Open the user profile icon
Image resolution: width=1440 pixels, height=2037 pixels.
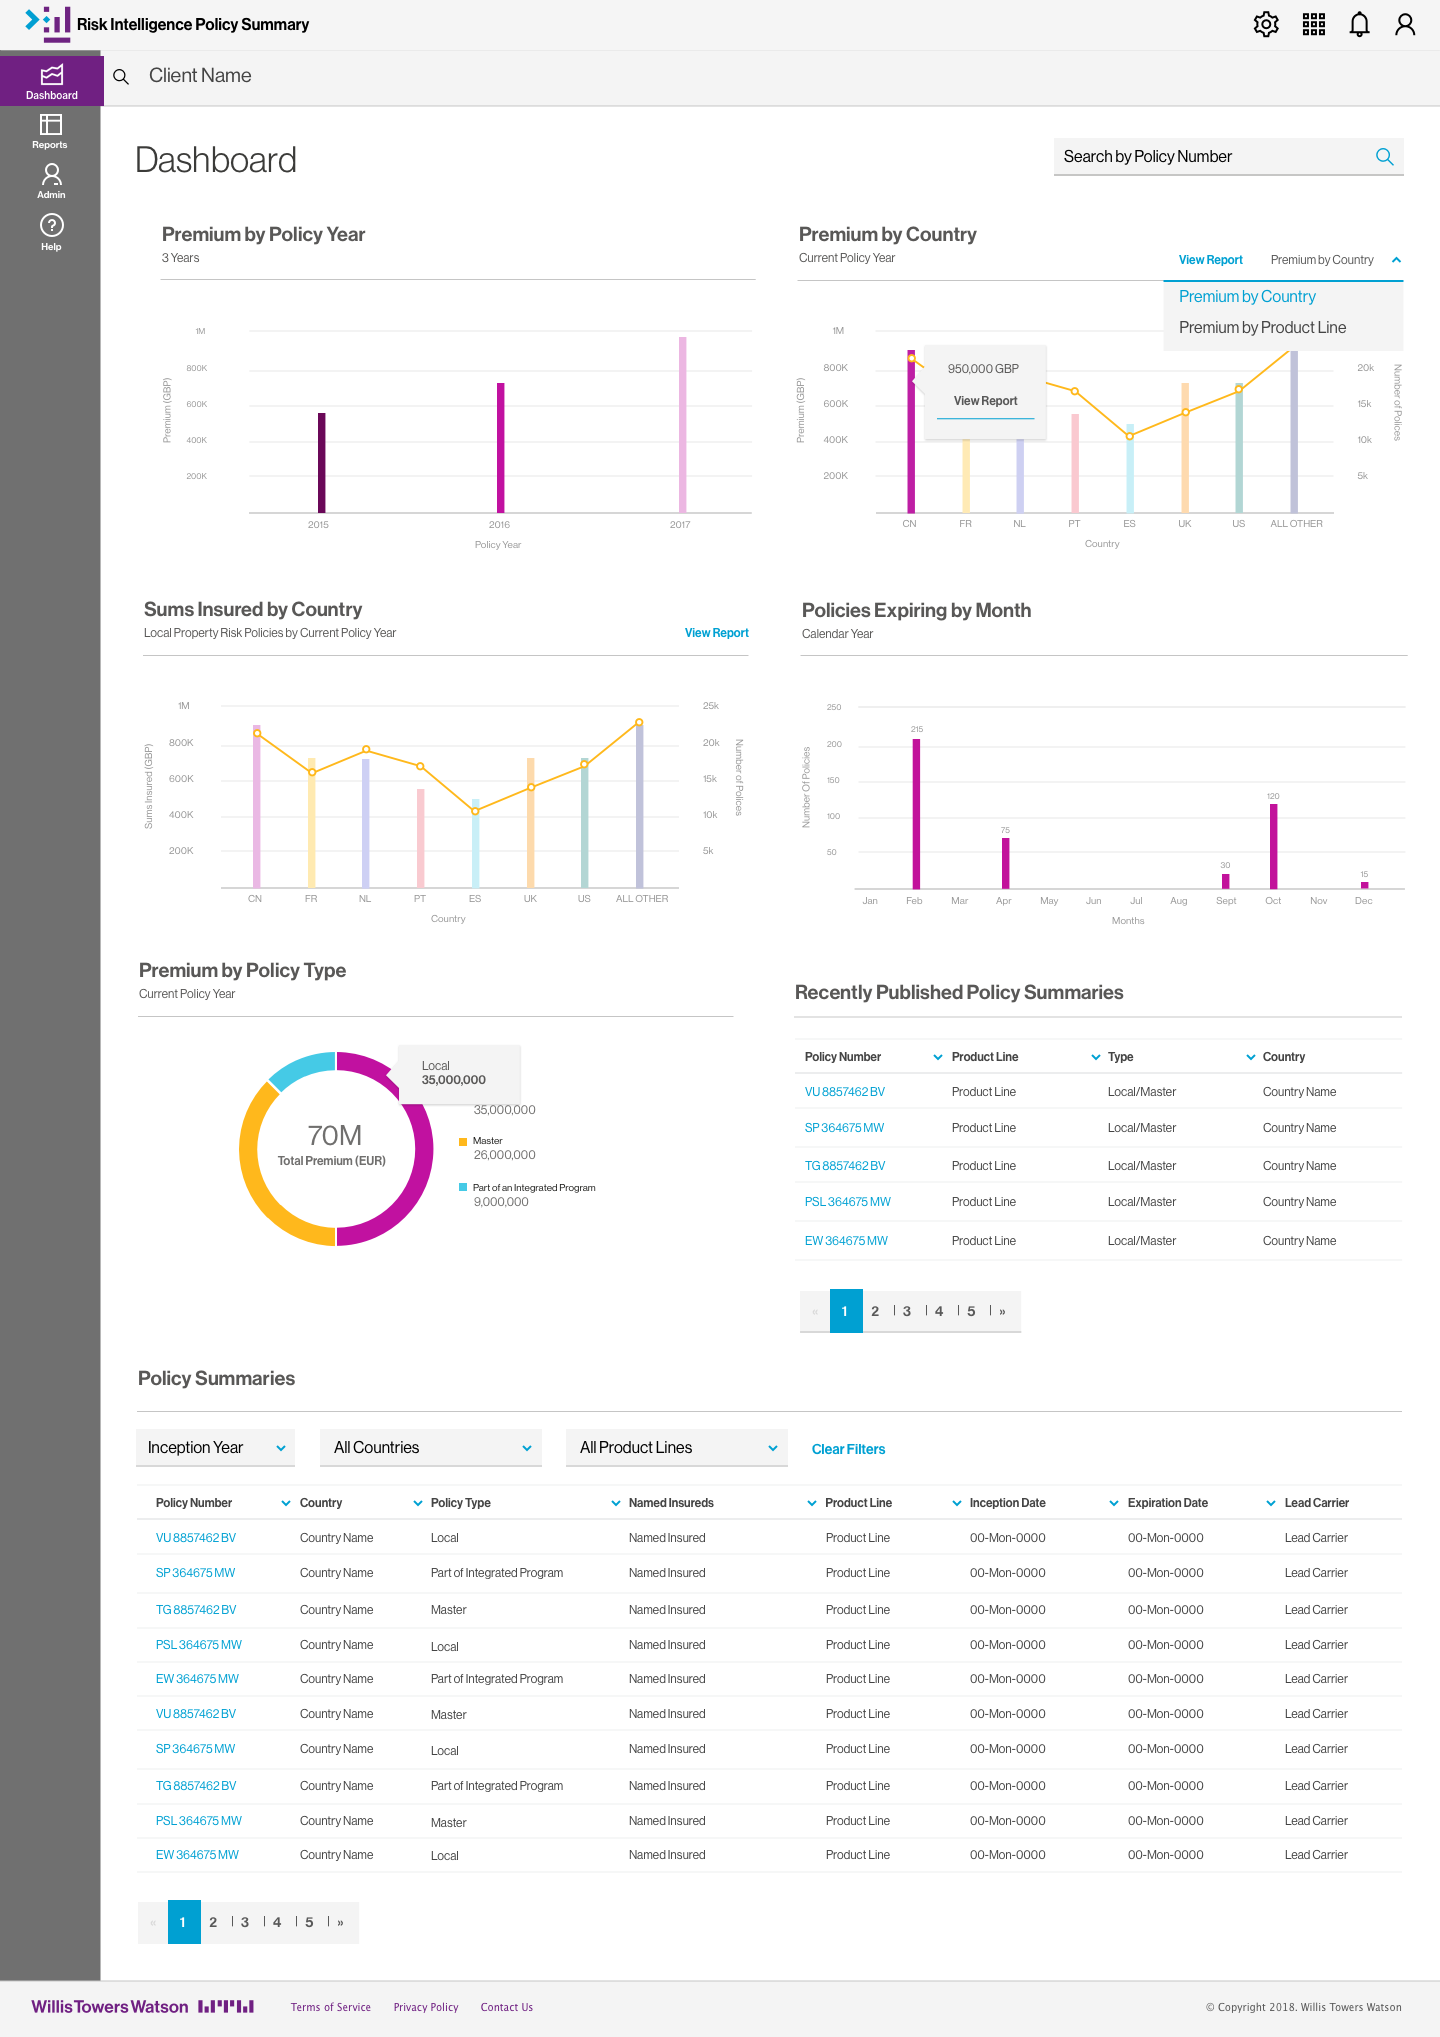pos(1405,24)
